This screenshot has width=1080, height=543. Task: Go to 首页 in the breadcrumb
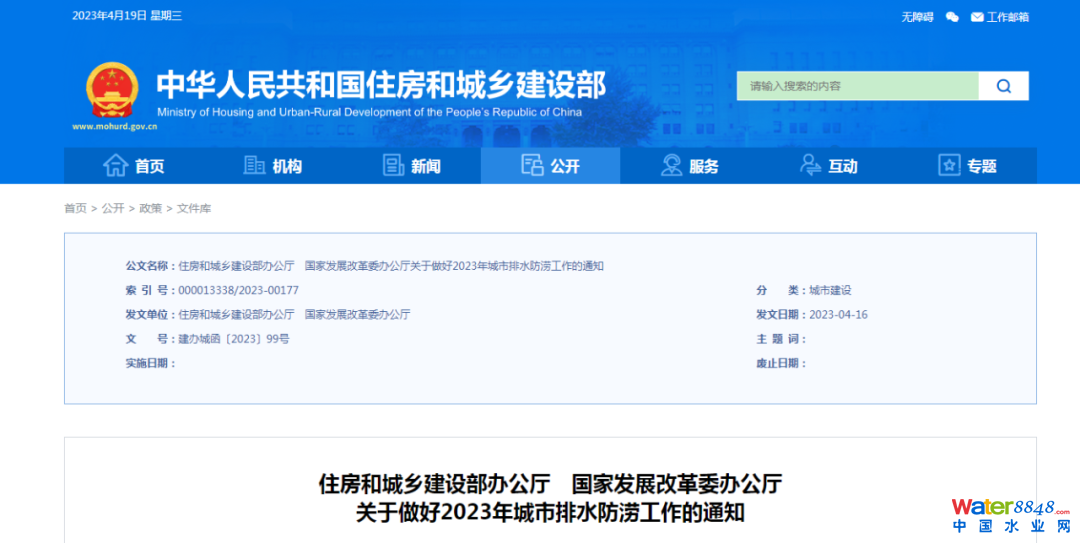click(75, 208)
